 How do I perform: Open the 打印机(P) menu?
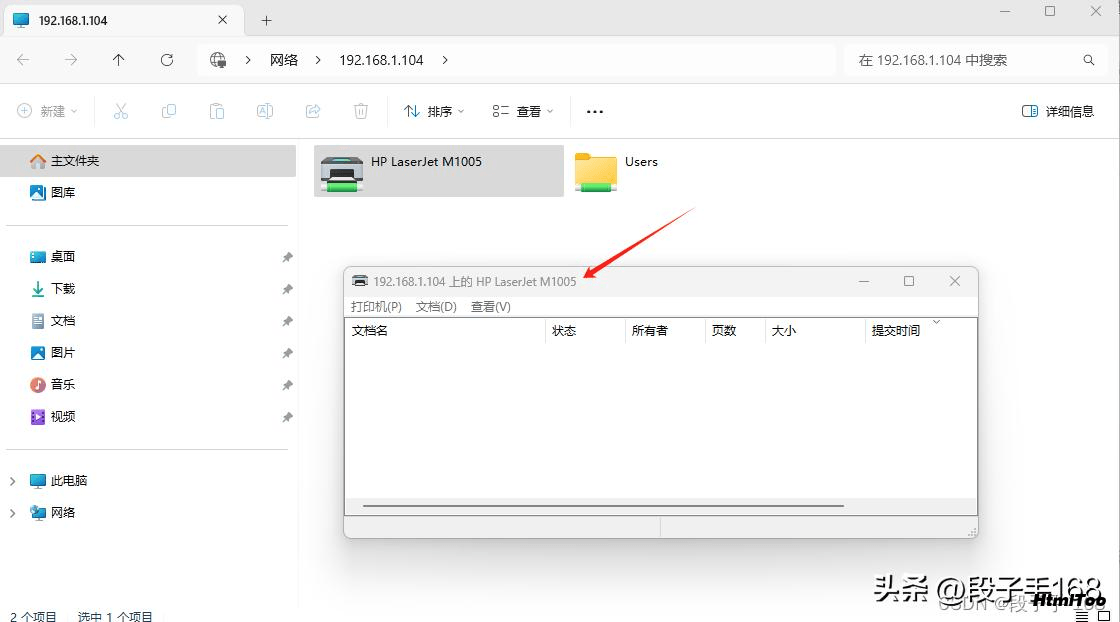tap(376, 306)
